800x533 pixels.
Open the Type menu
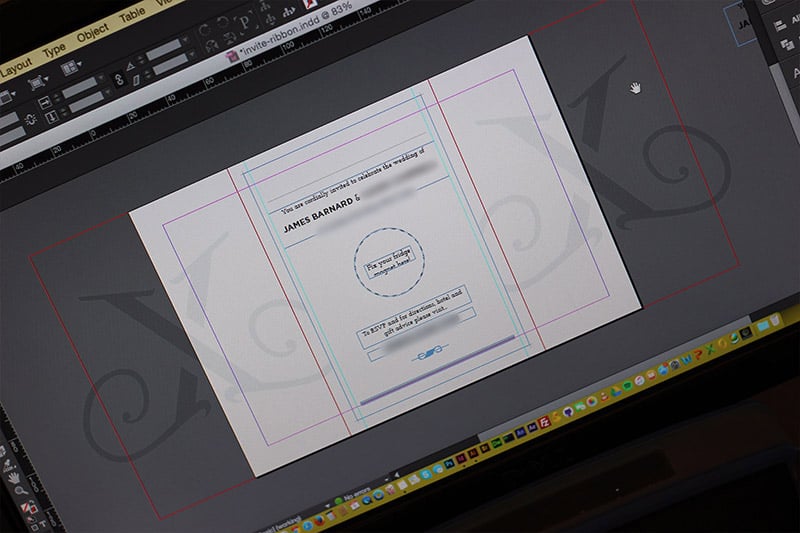click(54, 50)
